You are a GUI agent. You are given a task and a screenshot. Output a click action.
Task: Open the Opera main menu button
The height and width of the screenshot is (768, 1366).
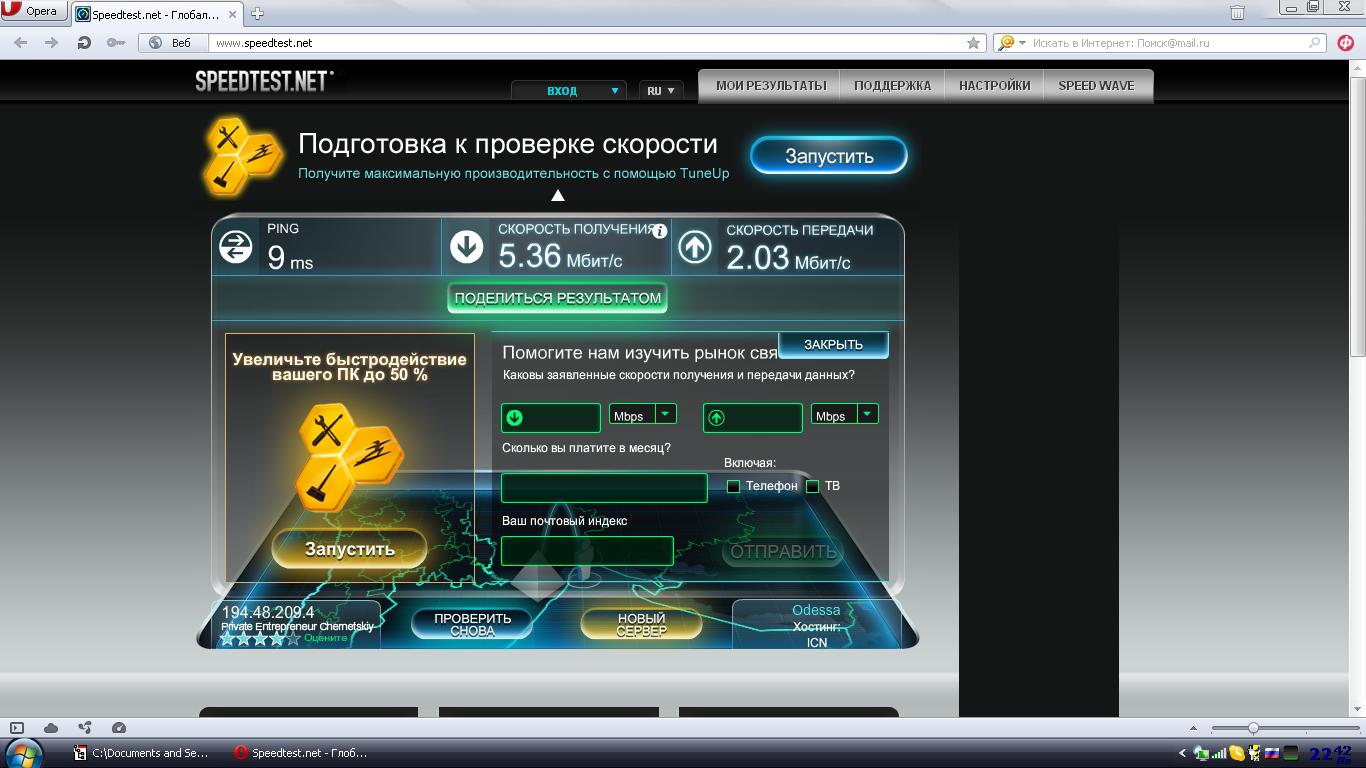pyautogui.click(x=33, y=11)
